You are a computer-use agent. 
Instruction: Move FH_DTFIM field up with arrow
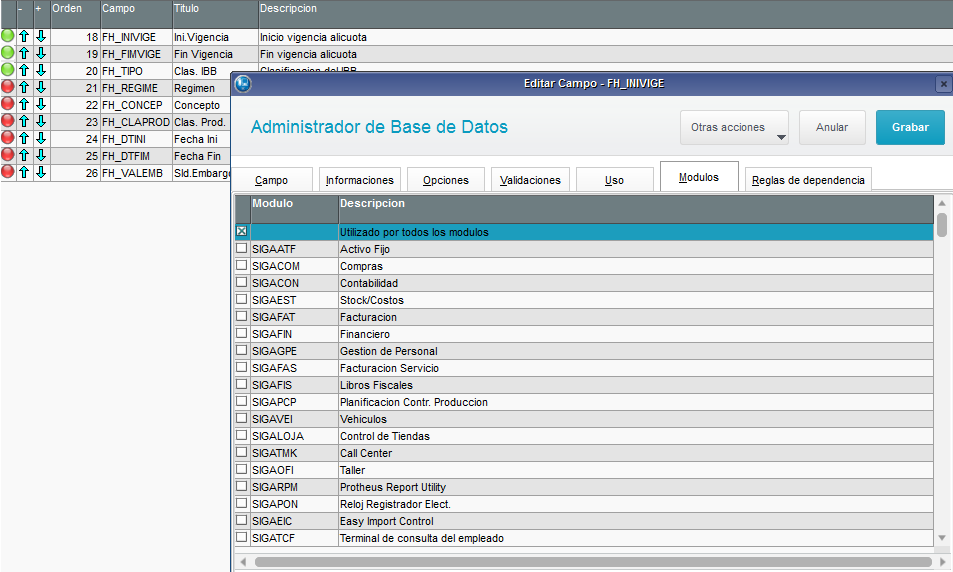point(24,156)
